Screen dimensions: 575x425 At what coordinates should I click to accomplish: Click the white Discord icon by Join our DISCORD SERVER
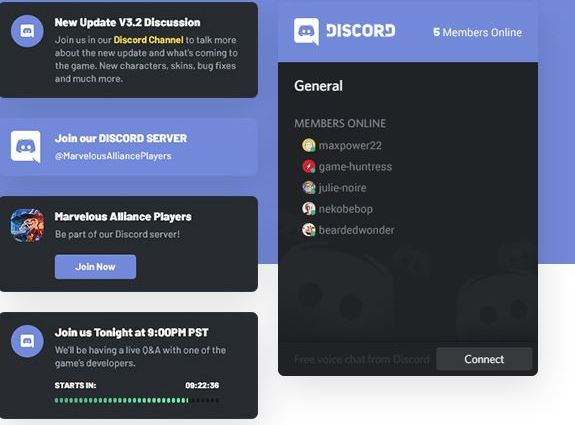26,147
